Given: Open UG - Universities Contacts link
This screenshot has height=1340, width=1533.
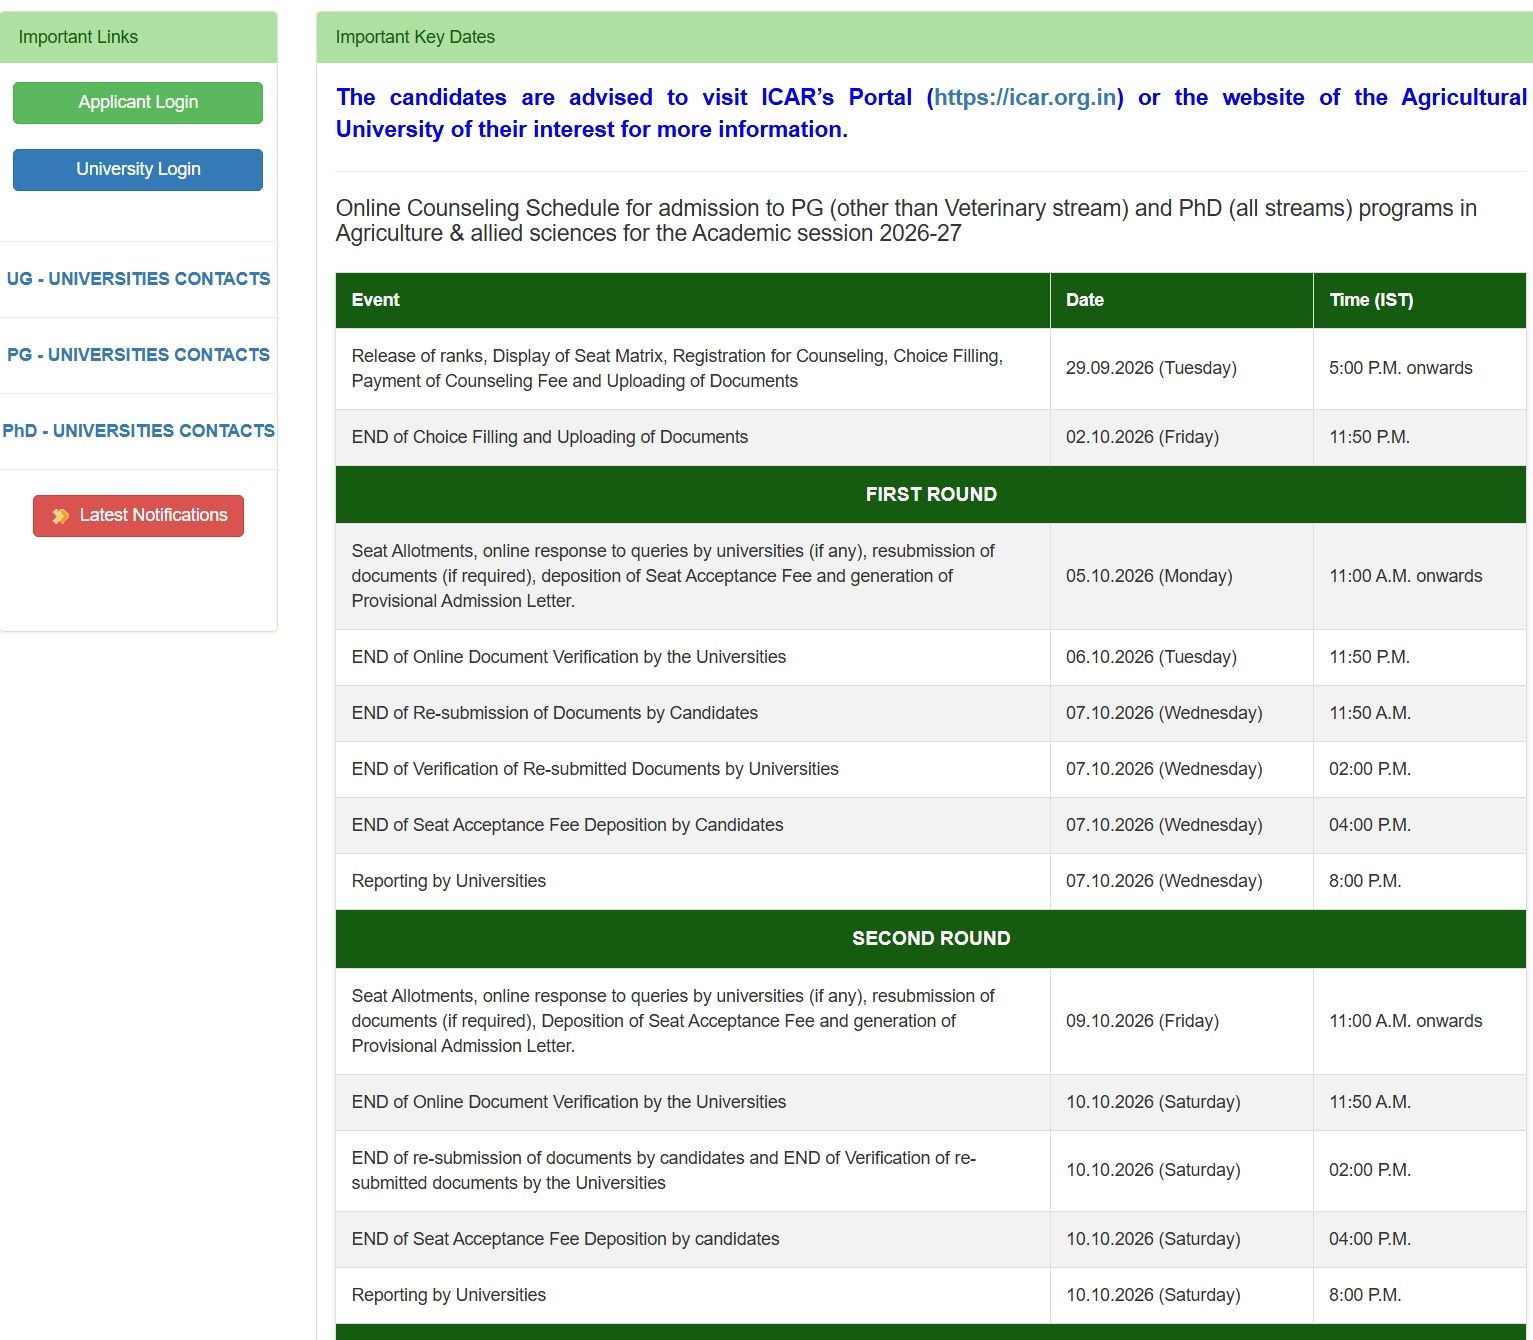Looking at the screenshot, I should (138, 279).
